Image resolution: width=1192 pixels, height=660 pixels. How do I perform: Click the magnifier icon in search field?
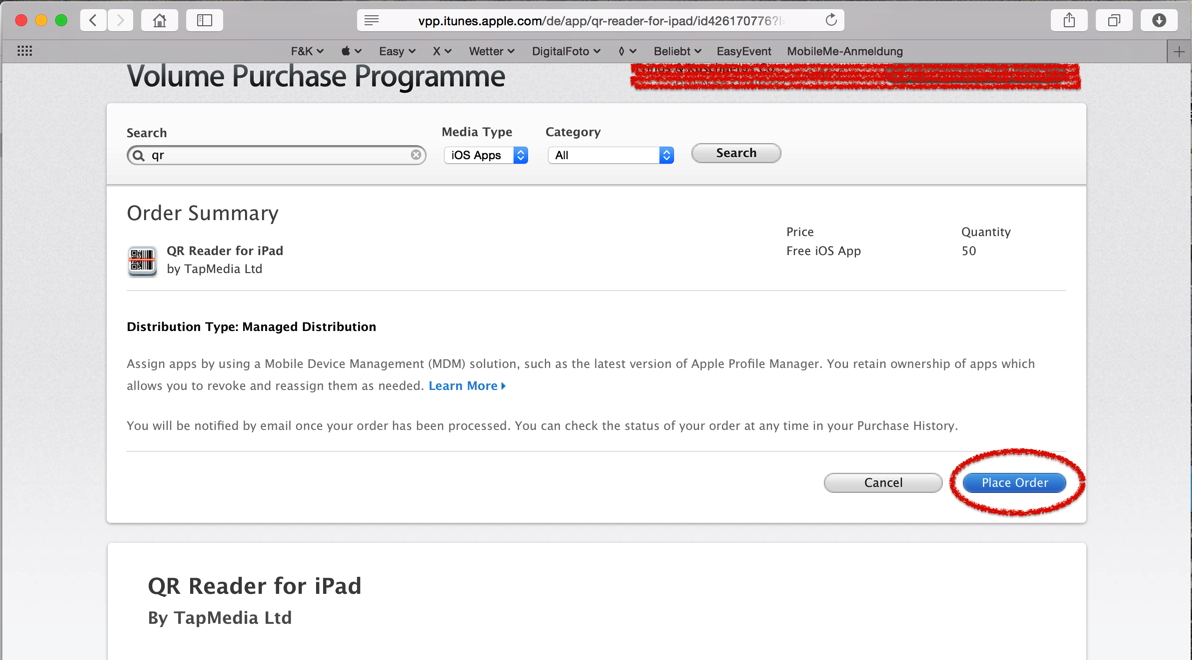[138, 155]
